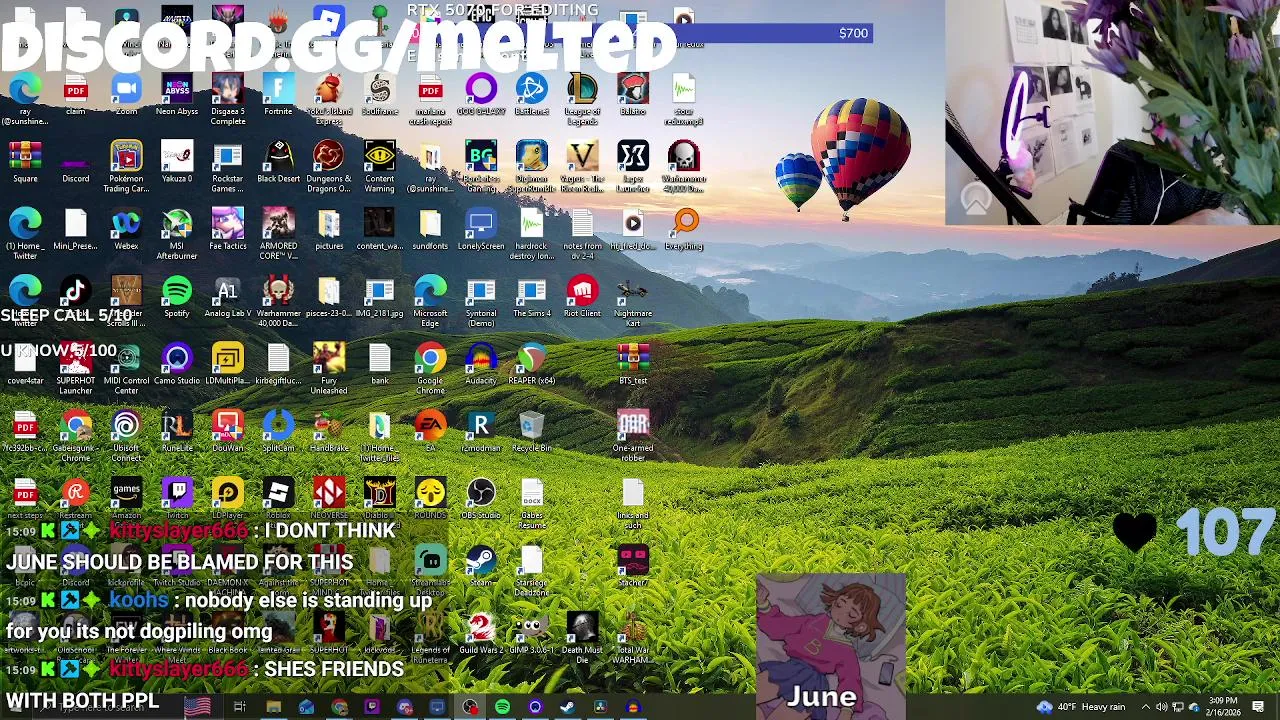Launch Neon Abyss from the desktop
Viewport: 1280px width, 720px height.
point(177,96)
